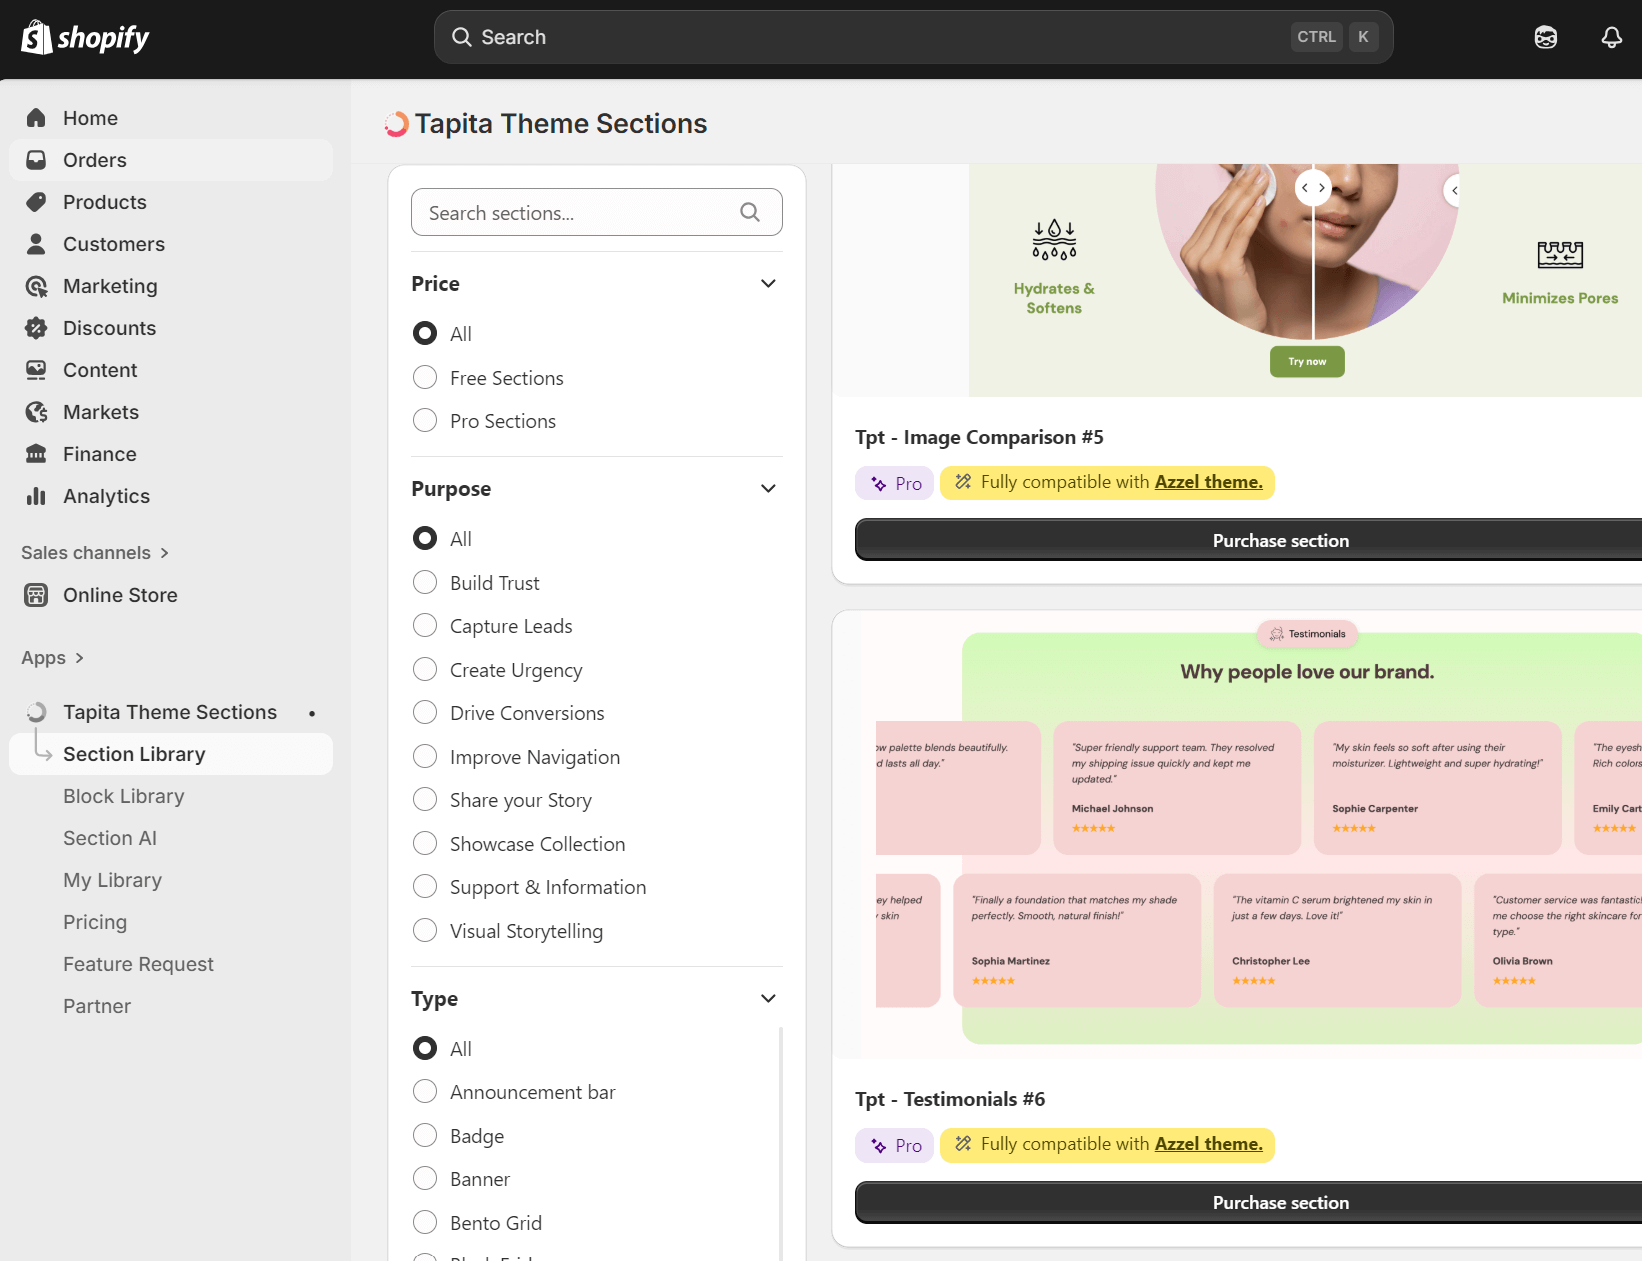Open the notifications bell
This screenshot has height=1261, width=1642.
[1610, 37]
